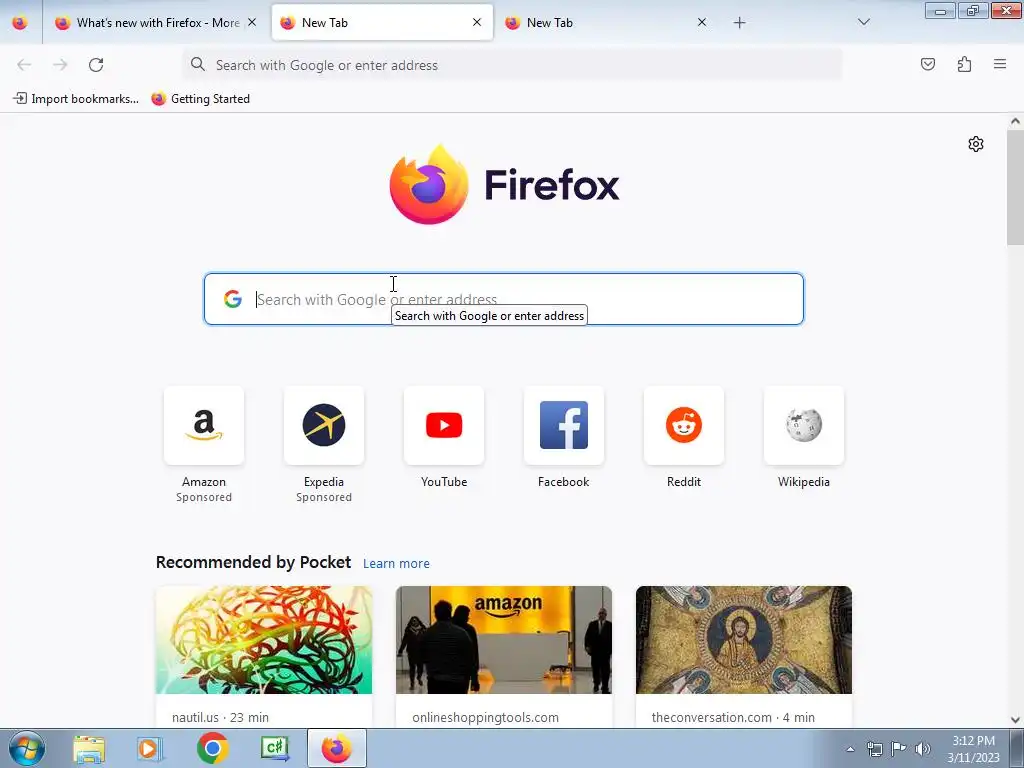1024x768 pixels.
Task: Open theconversation.com mosaic article thumbnail
Action: point(744,640)
